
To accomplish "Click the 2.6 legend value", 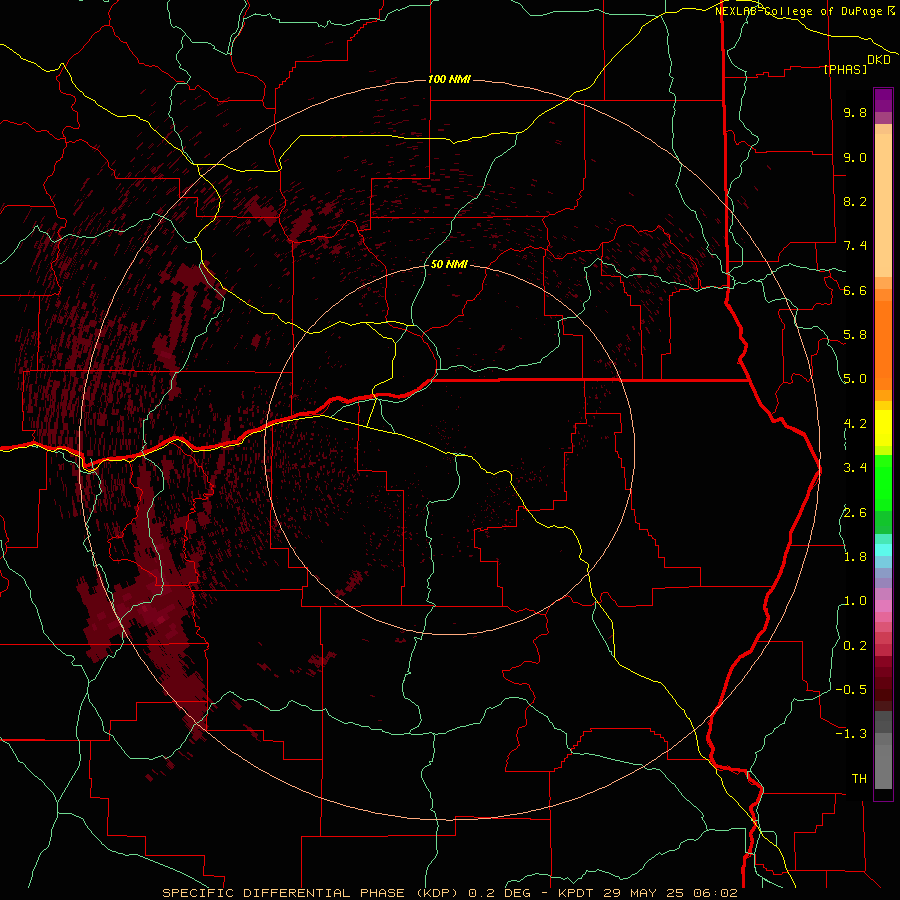I will click(x=855, y=513).
